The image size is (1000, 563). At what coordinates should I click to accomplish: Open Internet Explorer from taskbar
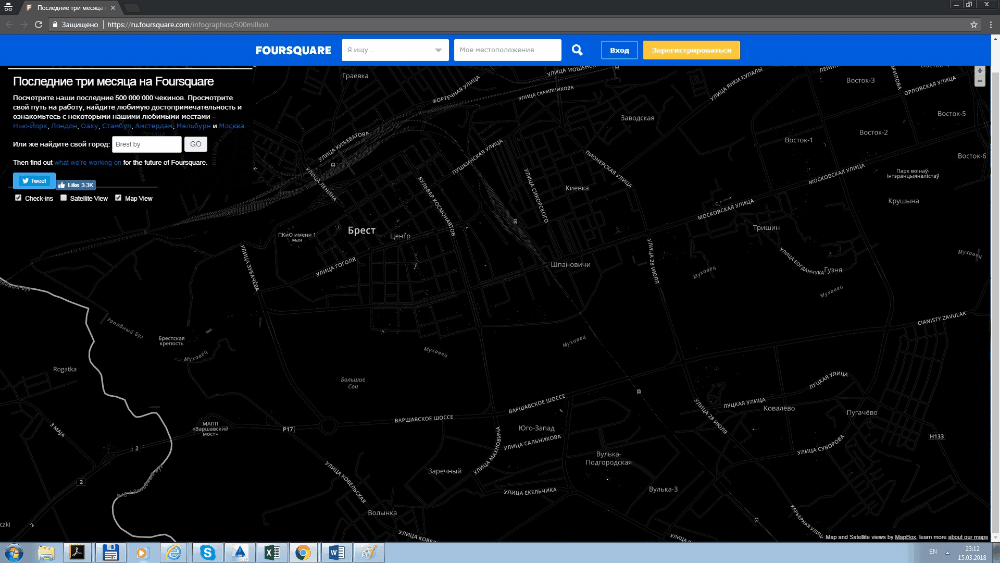pyautogui.click(x=174, y=552)
